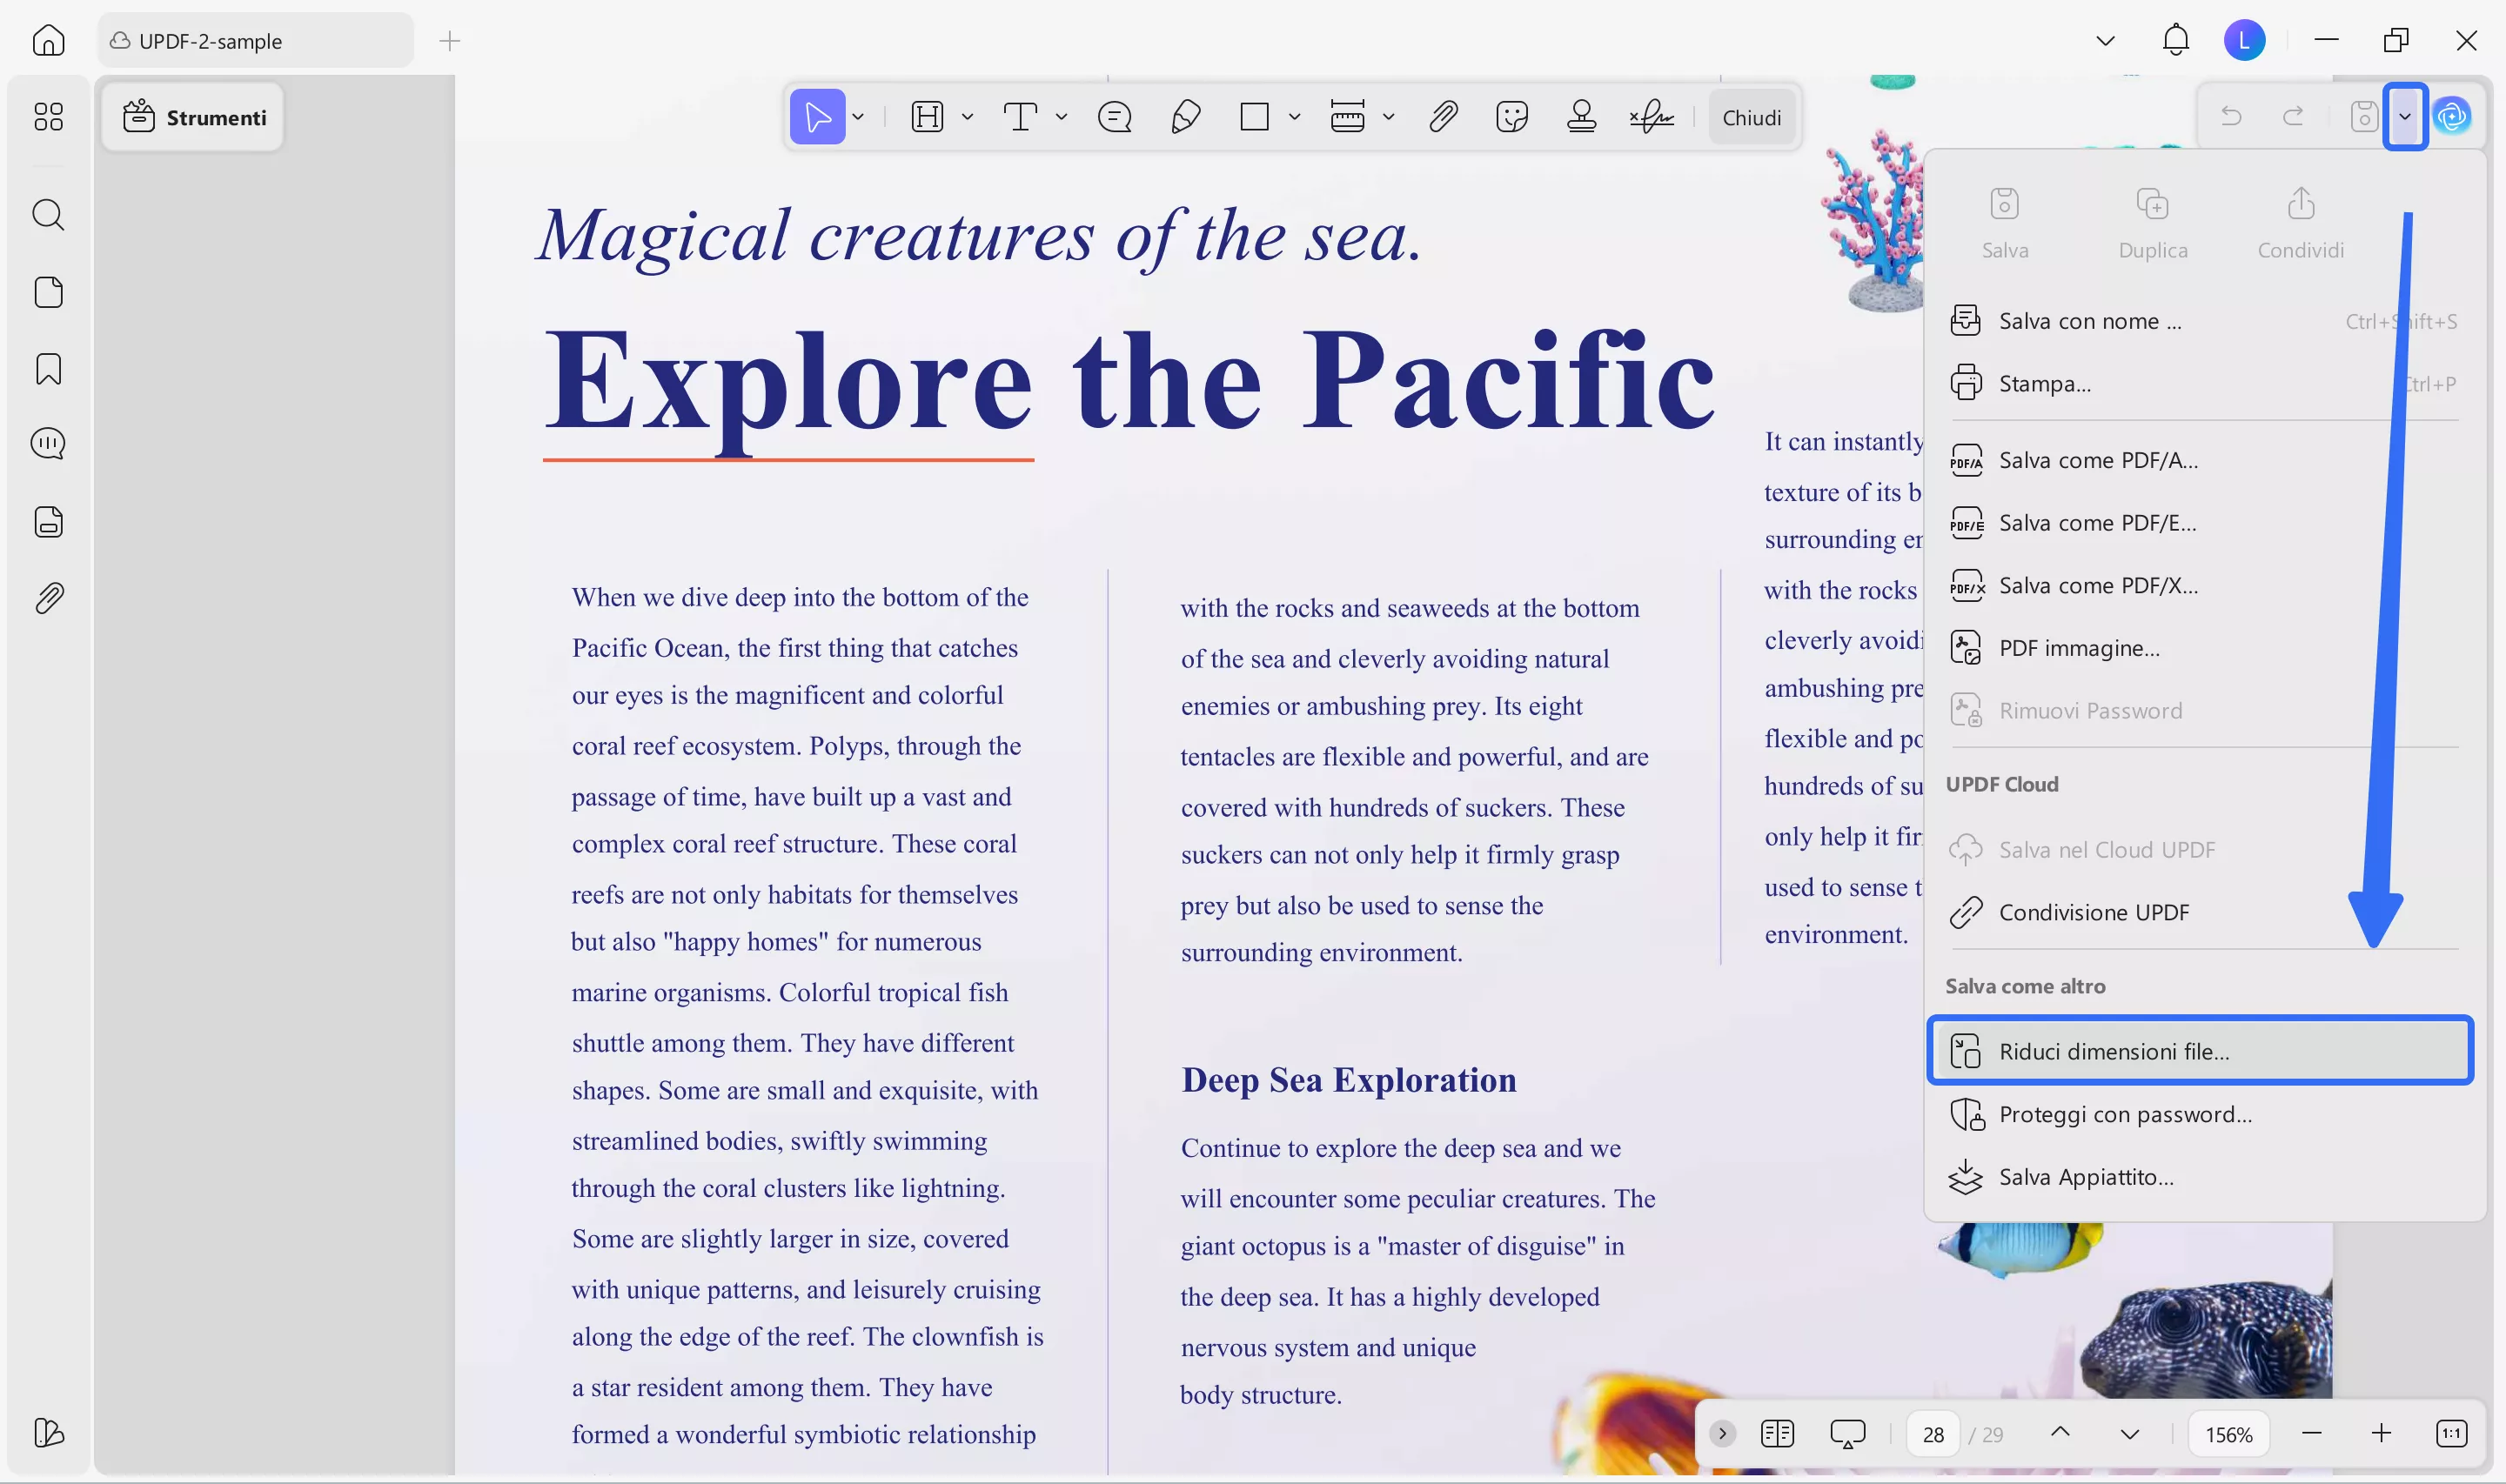Image resolution: width=2506 pixels, height=1484 pixels.
Task: Open the bookmarks panel in sidebar
Action: coord(48,369)
